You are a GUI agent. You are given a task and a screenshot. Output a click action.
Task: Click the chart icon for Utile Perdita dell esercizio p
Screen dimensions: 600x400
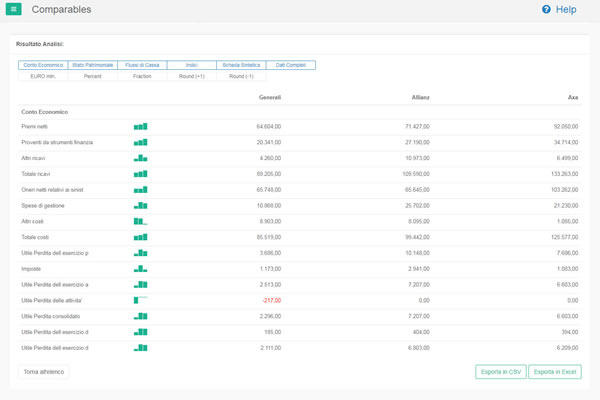tap(140, 253)
